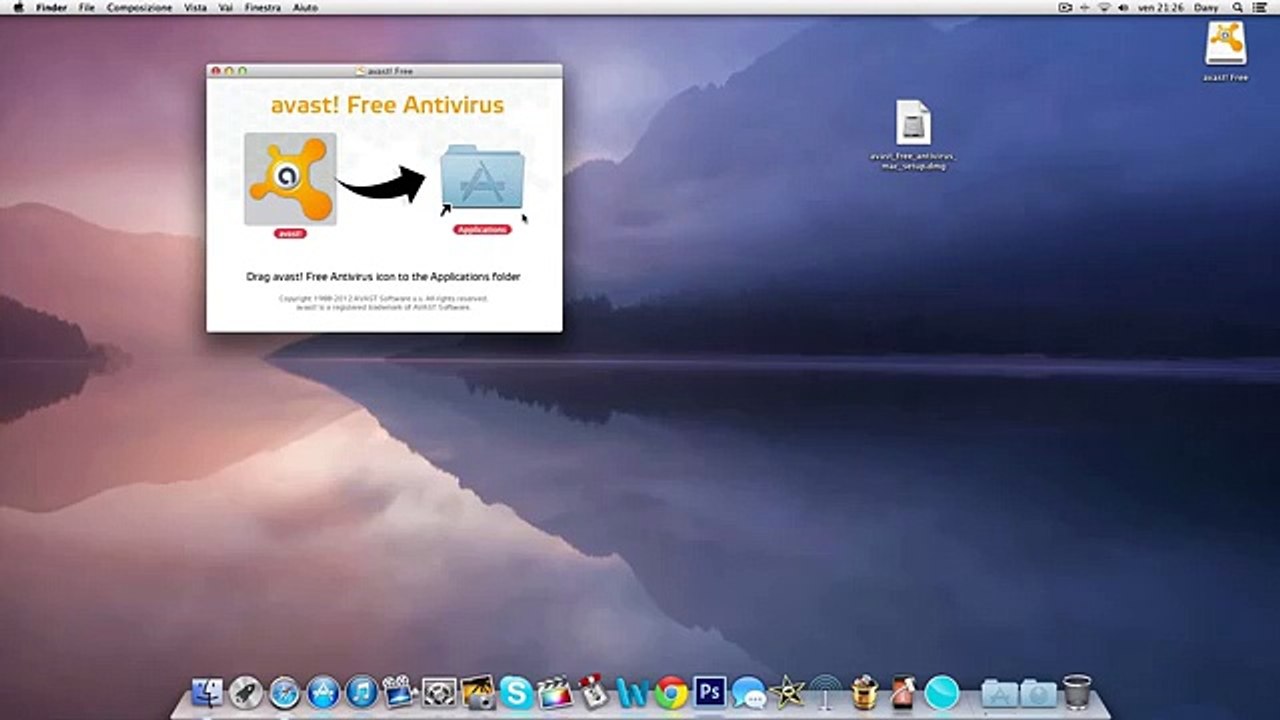The height and width of the screenshot is (720, 1280).
Task: Open the Downloads stack in the dock
Action: click(1038, 692)
